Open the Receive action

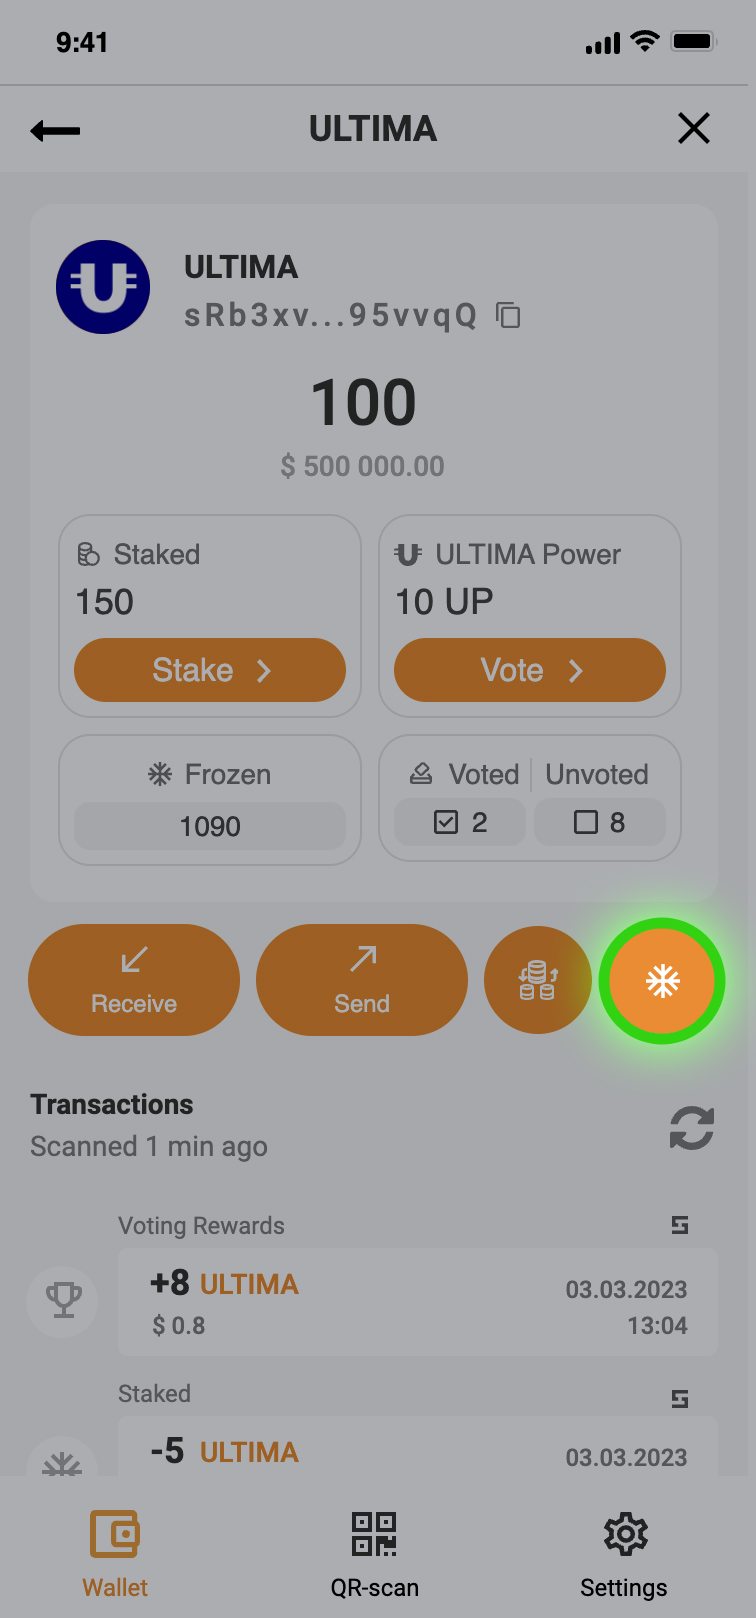[134, 980]
